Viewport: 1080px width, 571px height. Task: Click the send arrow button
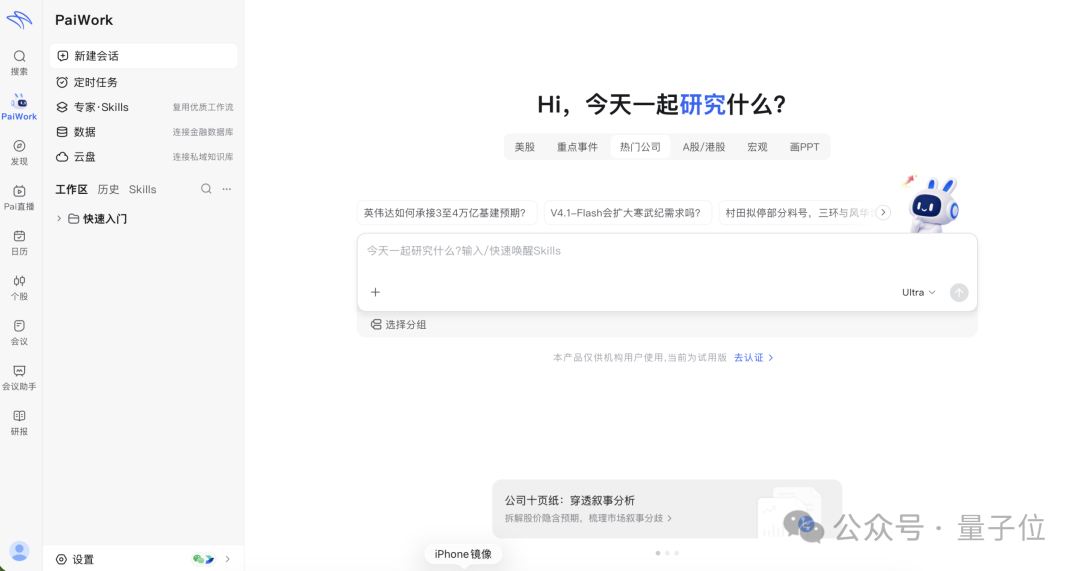(959, 293)
